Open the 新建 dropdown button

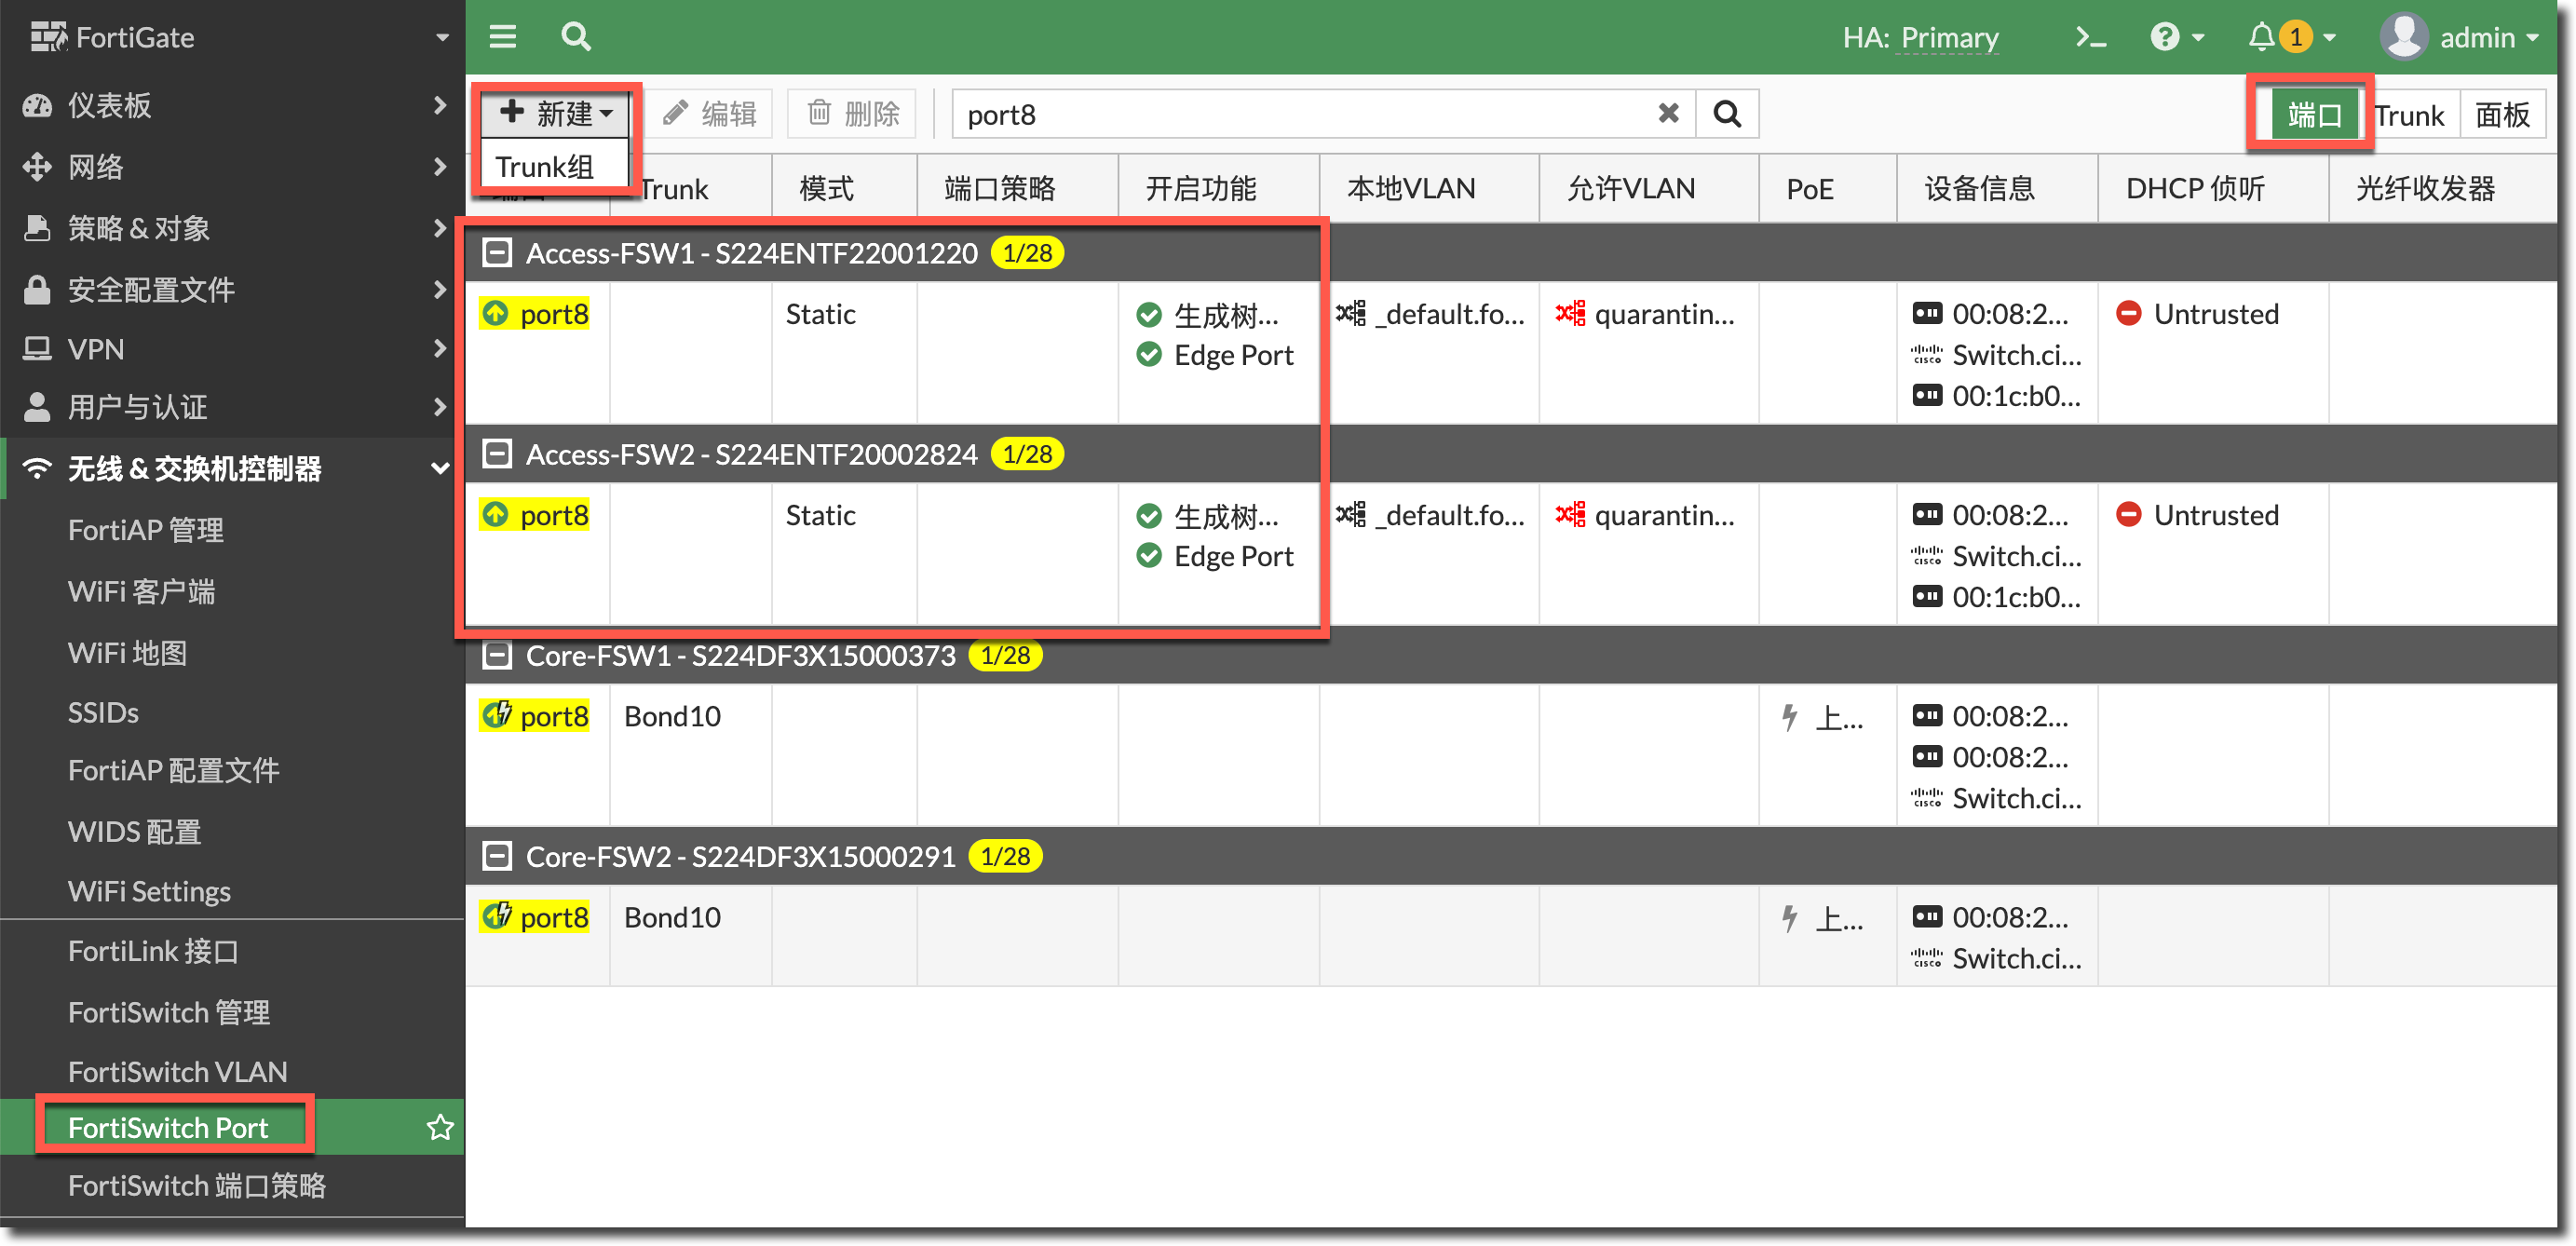click(x=556, y=113)
